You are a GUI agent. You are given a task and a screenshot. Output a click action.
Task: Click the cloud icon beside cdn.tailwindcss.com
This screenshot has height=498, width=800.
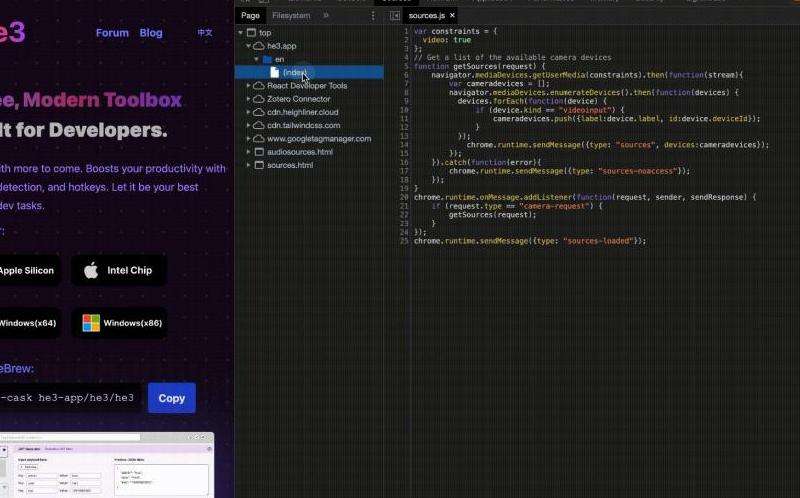point(259,126)
